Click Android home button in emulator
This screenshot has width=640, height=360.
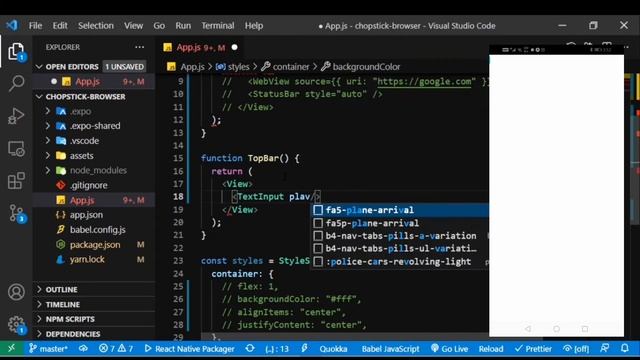click(556, 329)
